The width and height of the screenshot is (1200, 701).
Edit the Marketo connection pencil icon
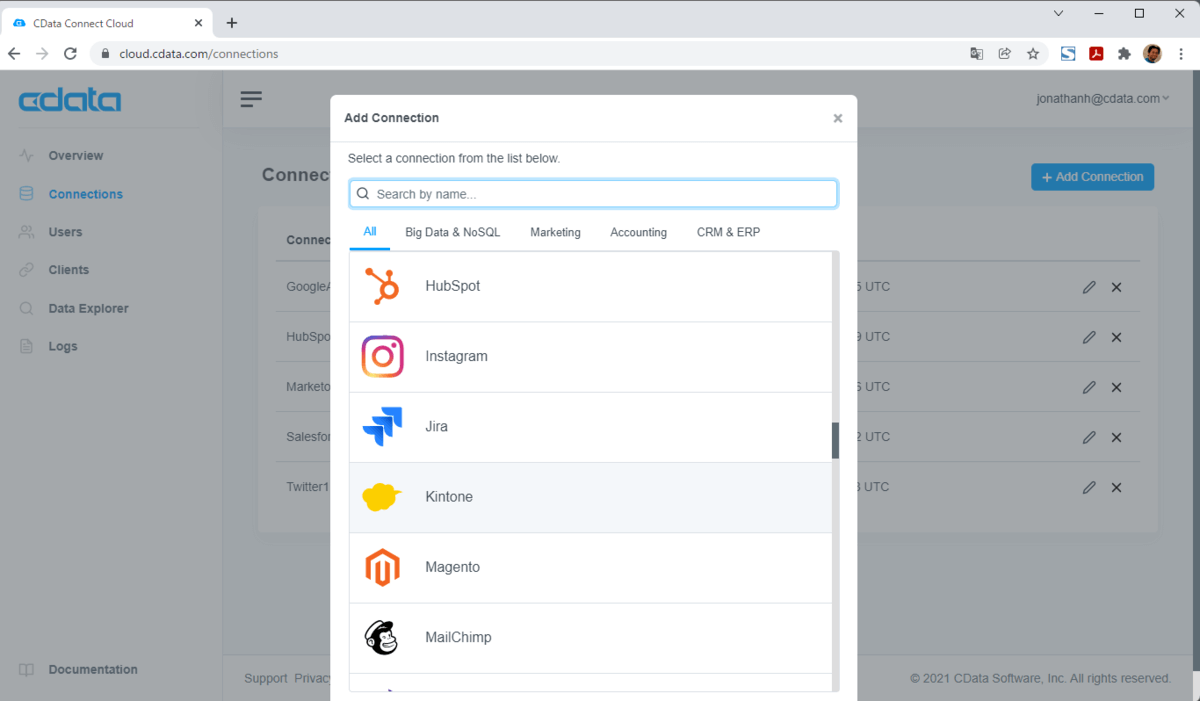[x=1089, y=387]
